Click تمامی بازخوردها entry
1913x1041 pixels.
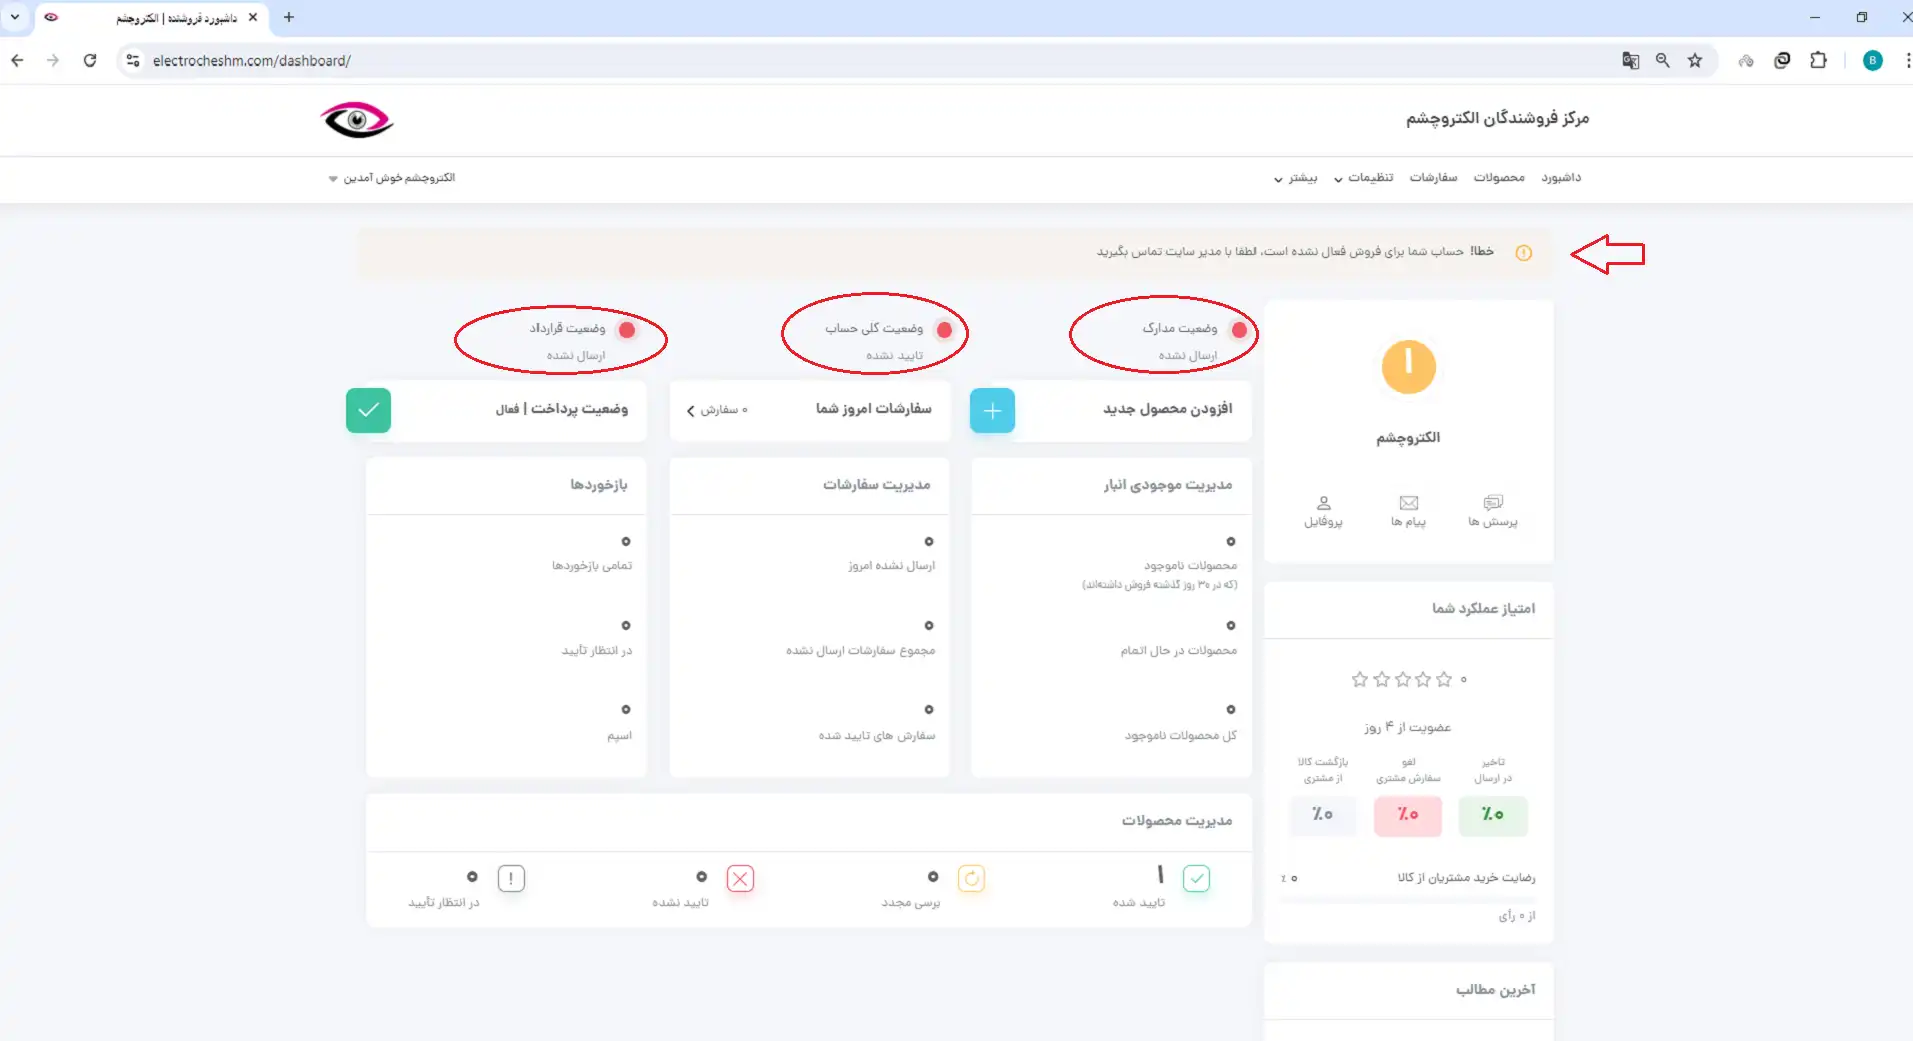pyautogui.click(x=592, y=566)
